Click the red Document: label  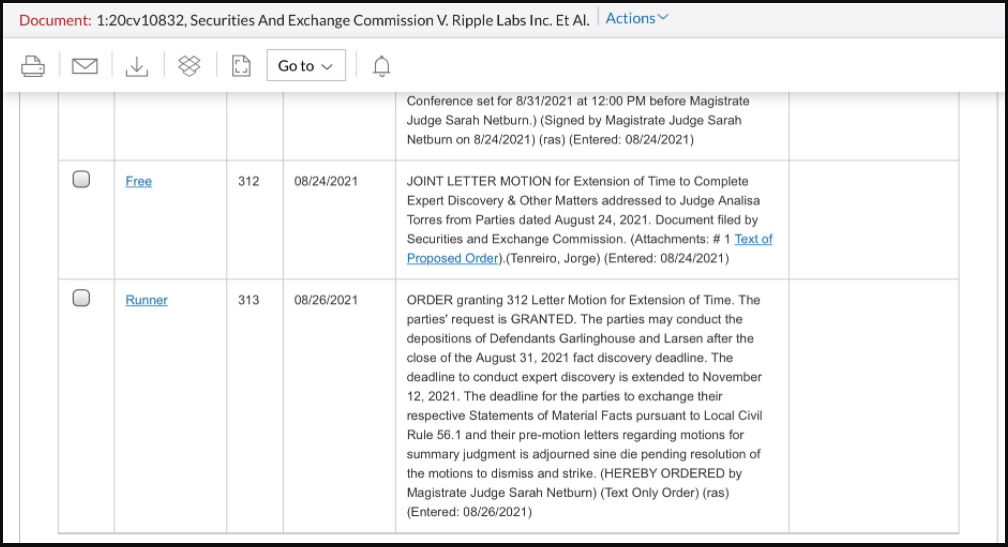(x=55, y=21)
